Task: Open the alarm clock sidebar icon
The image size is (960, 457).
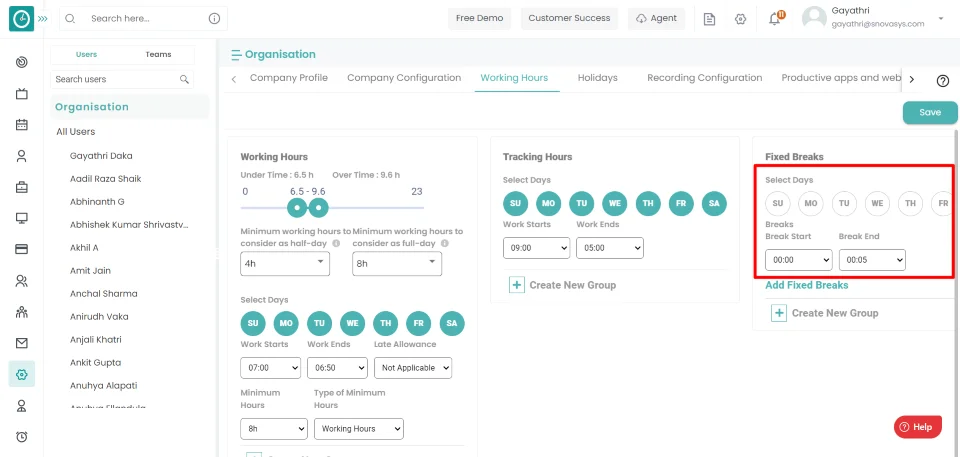Action: tap(21, 436)
